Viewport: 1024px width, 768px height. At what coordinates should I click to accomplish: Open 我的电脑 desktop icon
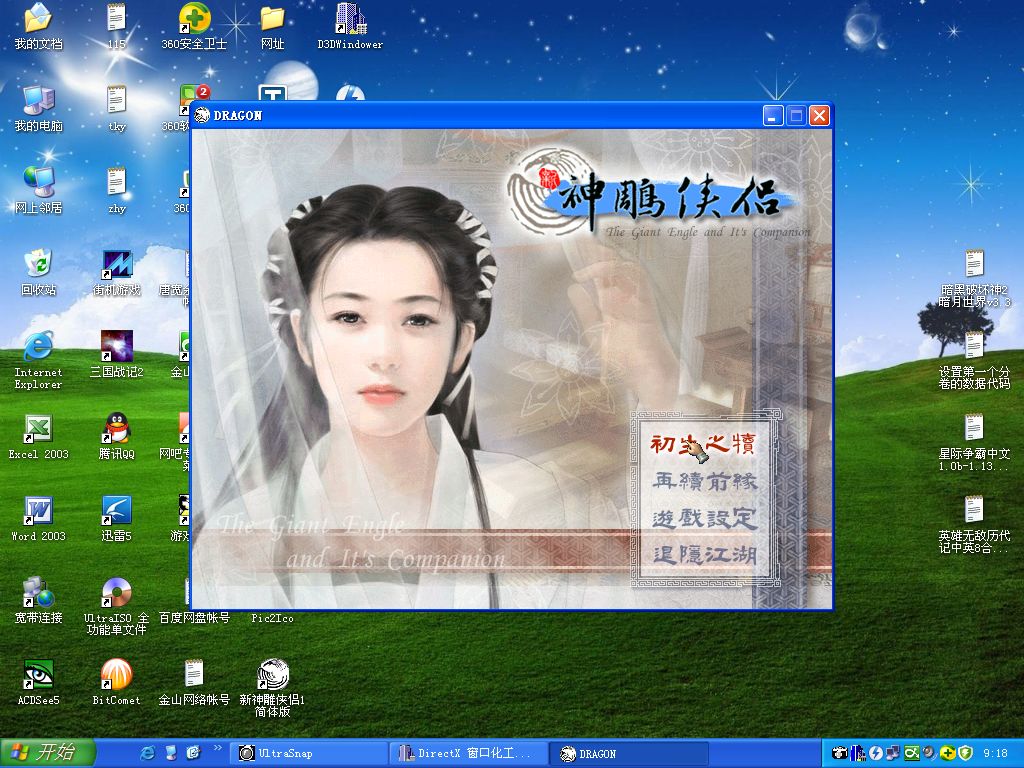39,109
